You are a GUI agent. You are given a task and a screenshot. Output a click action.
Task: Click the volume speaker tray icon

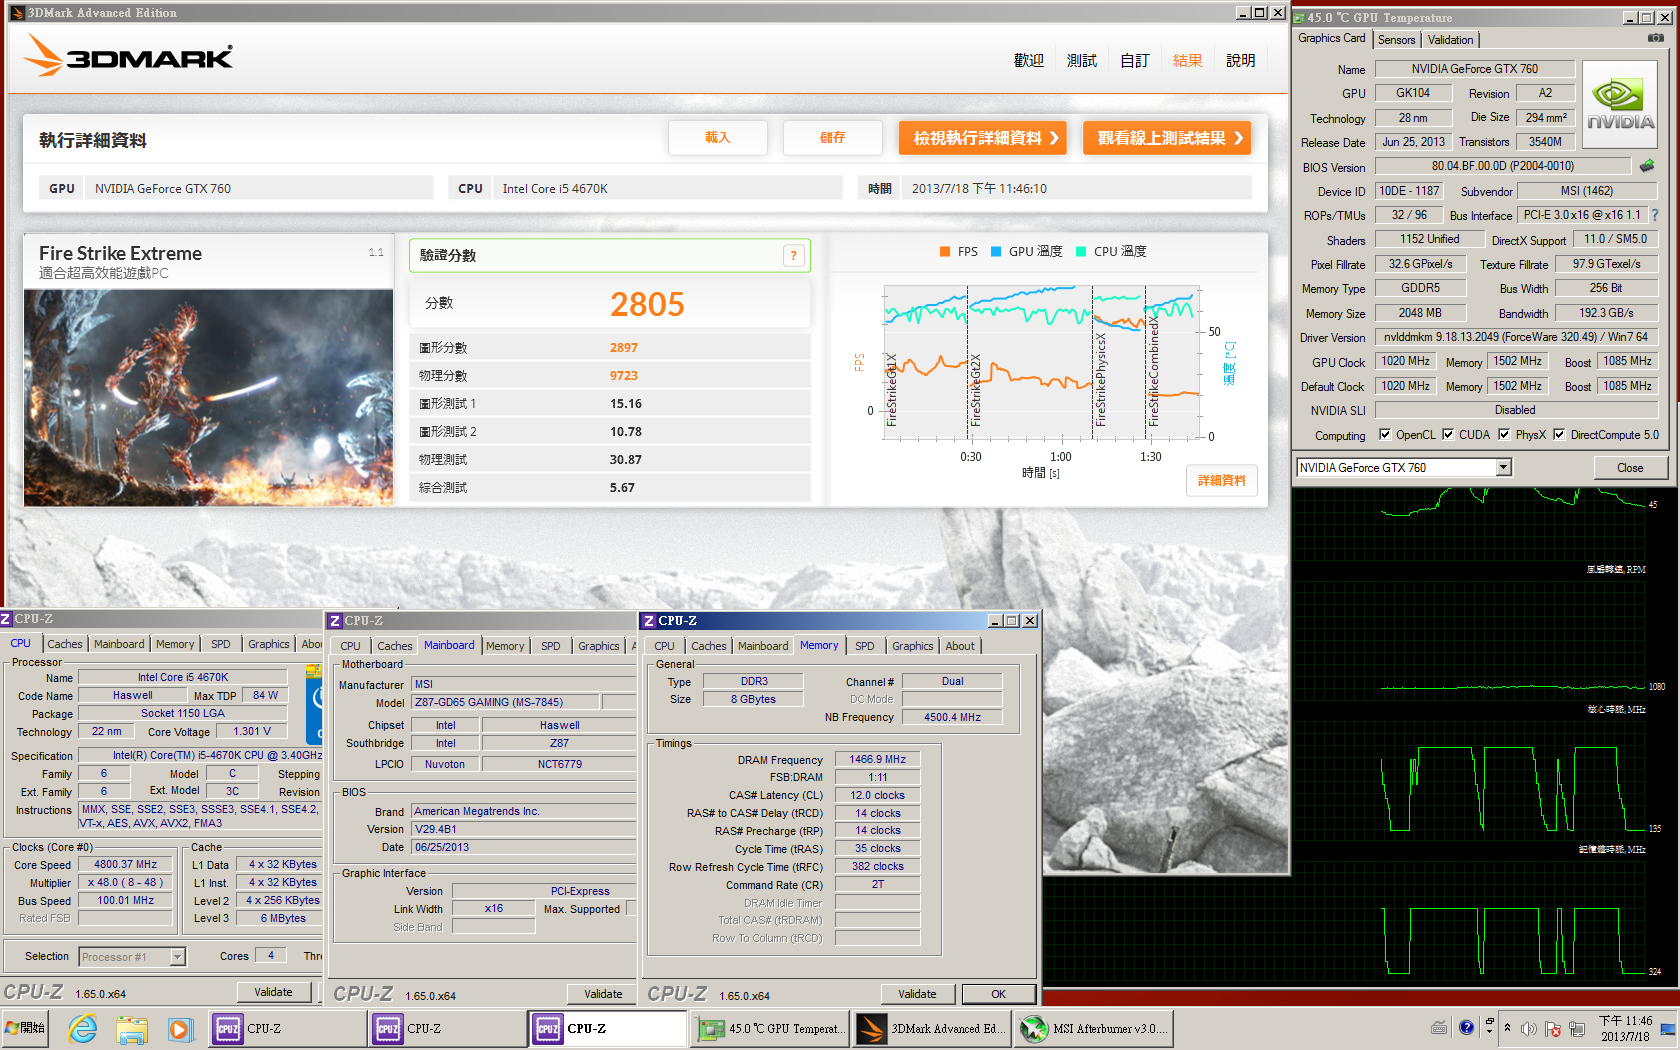pyautogui.click(x=1528, y=1028)
